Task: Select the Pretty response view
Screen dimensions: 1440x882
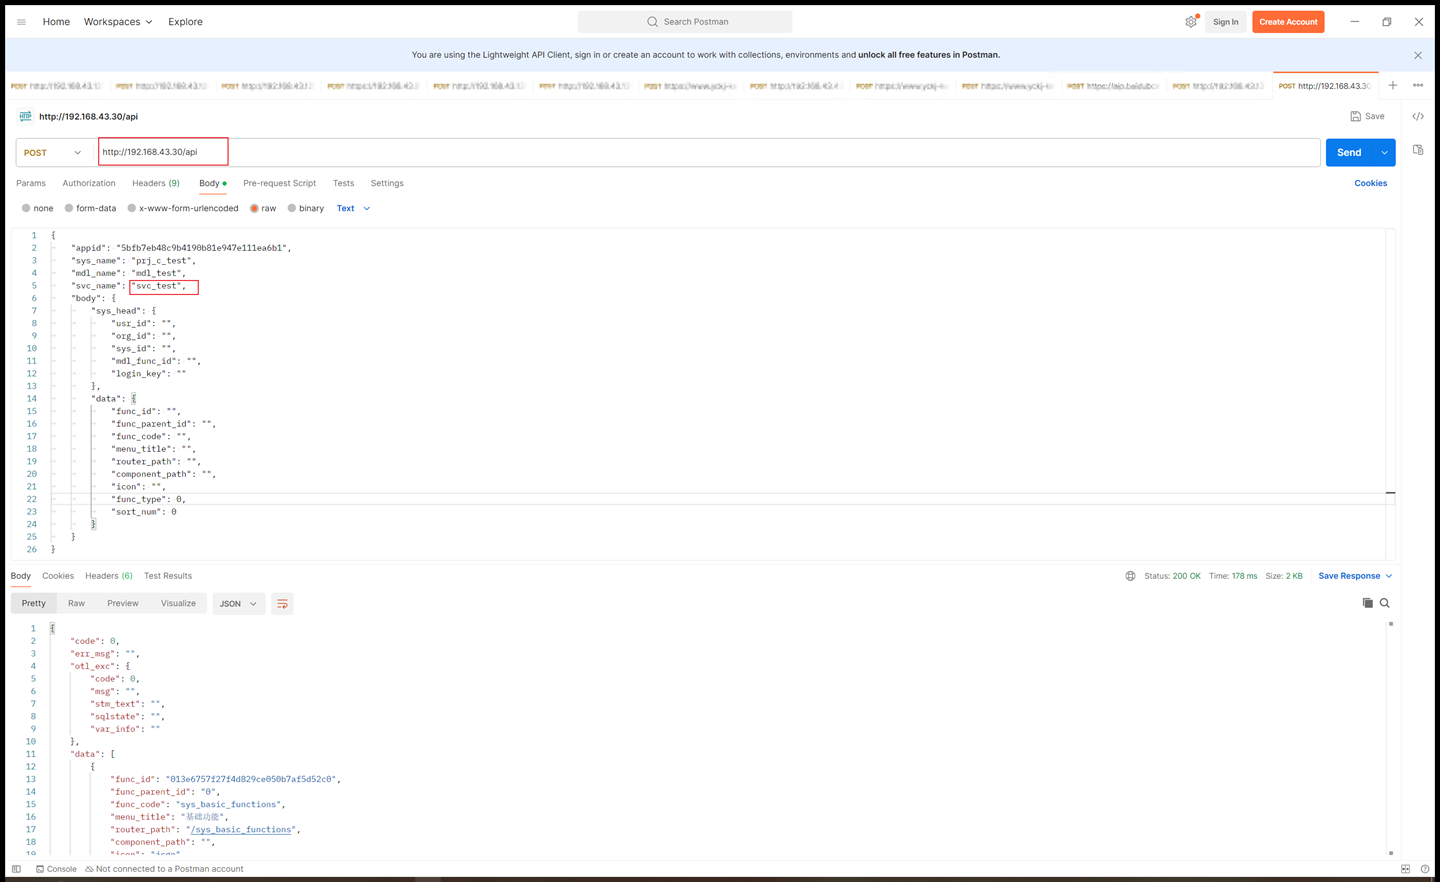Action: 33,604
